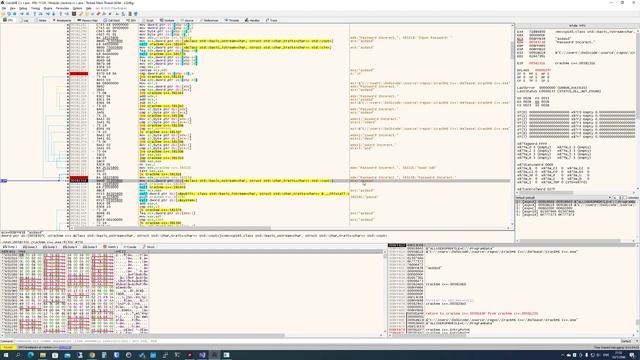This screenshot has height=360, width=640.
Task: Open the Scylla dark square toolbar icon
Action: (74, 14)
